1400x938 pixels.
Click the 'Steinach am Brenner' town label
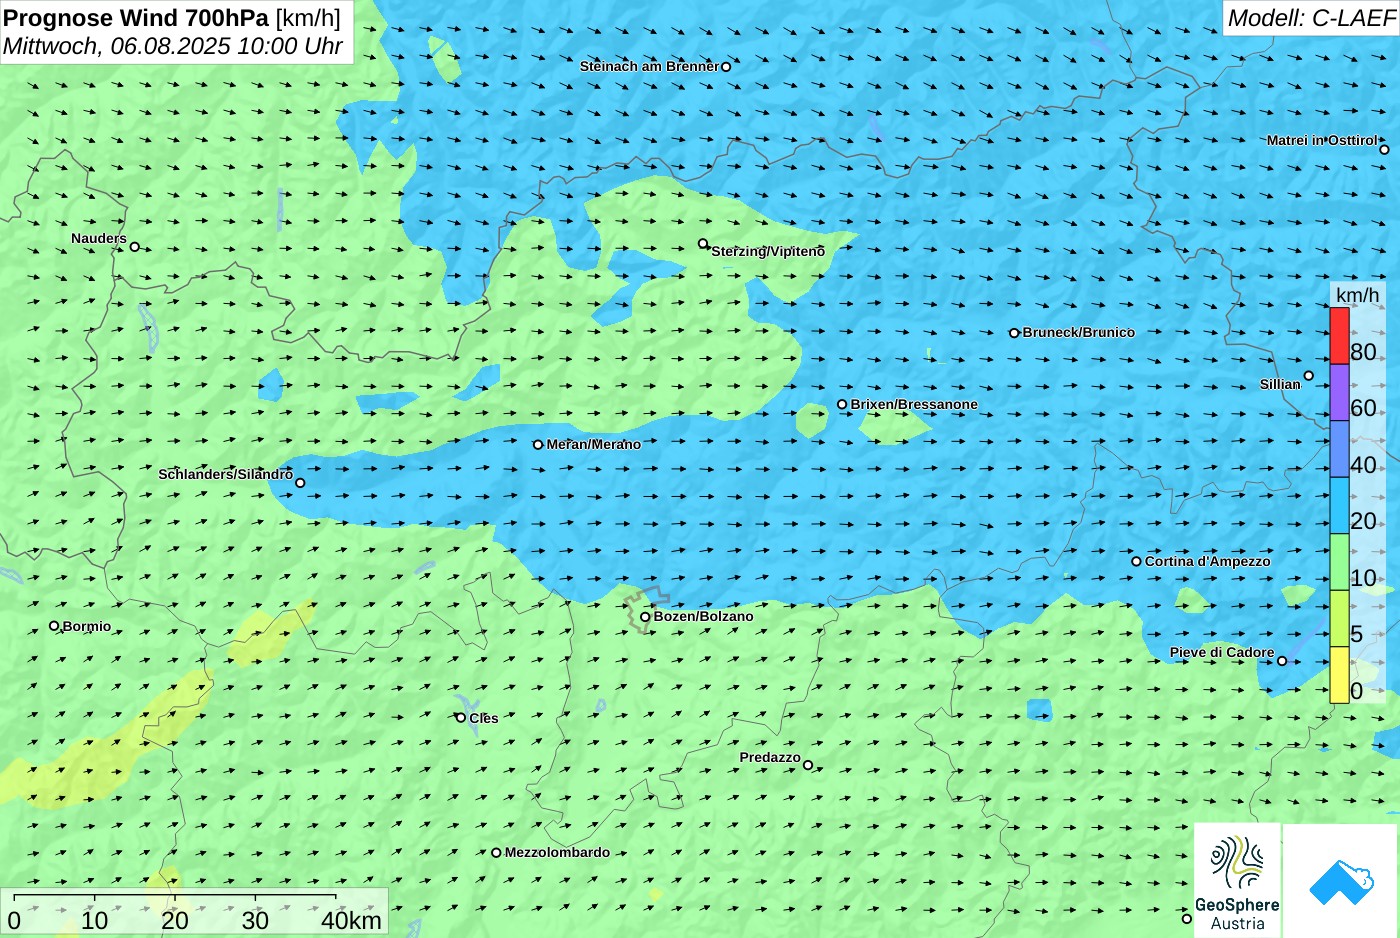click(x=649, y=66)
